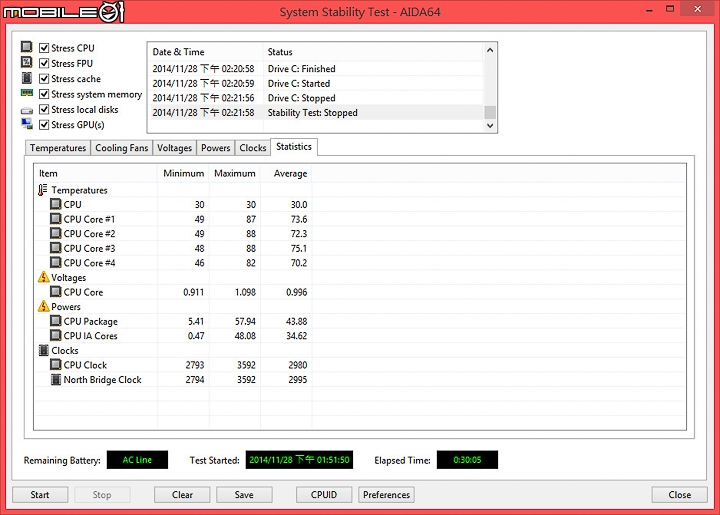
Task: Click the AC Line battery status display
Action: [137, 460]
